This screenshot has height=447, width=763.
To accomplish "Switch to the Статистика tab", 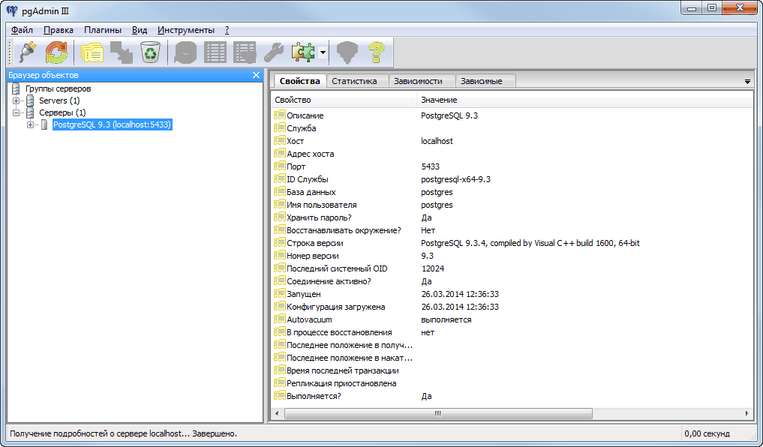I will tap(353, 81).
